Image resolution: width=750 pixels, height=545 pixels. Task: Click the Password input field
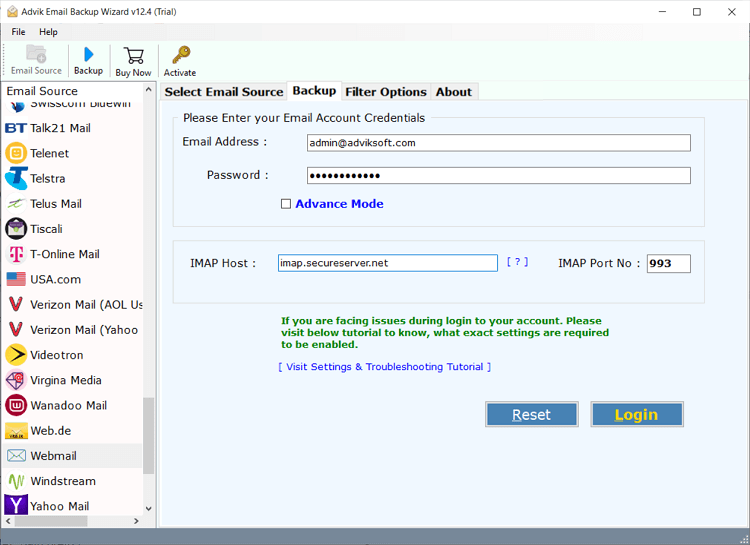[498, 176]
